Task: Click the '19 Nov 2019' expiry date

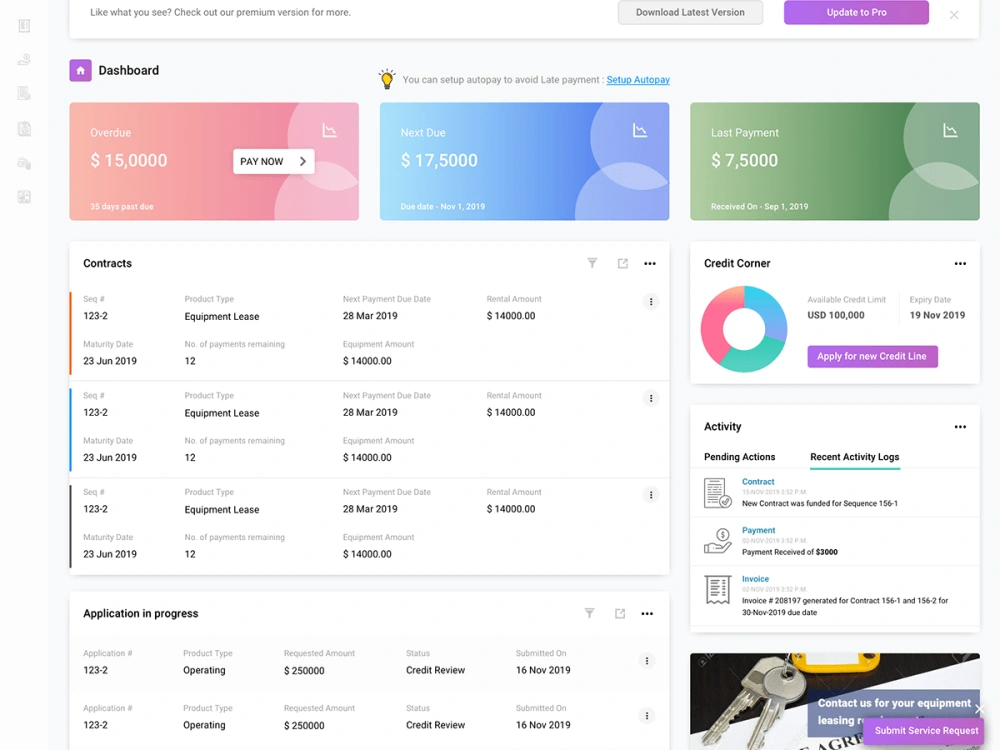Action: 937,315
